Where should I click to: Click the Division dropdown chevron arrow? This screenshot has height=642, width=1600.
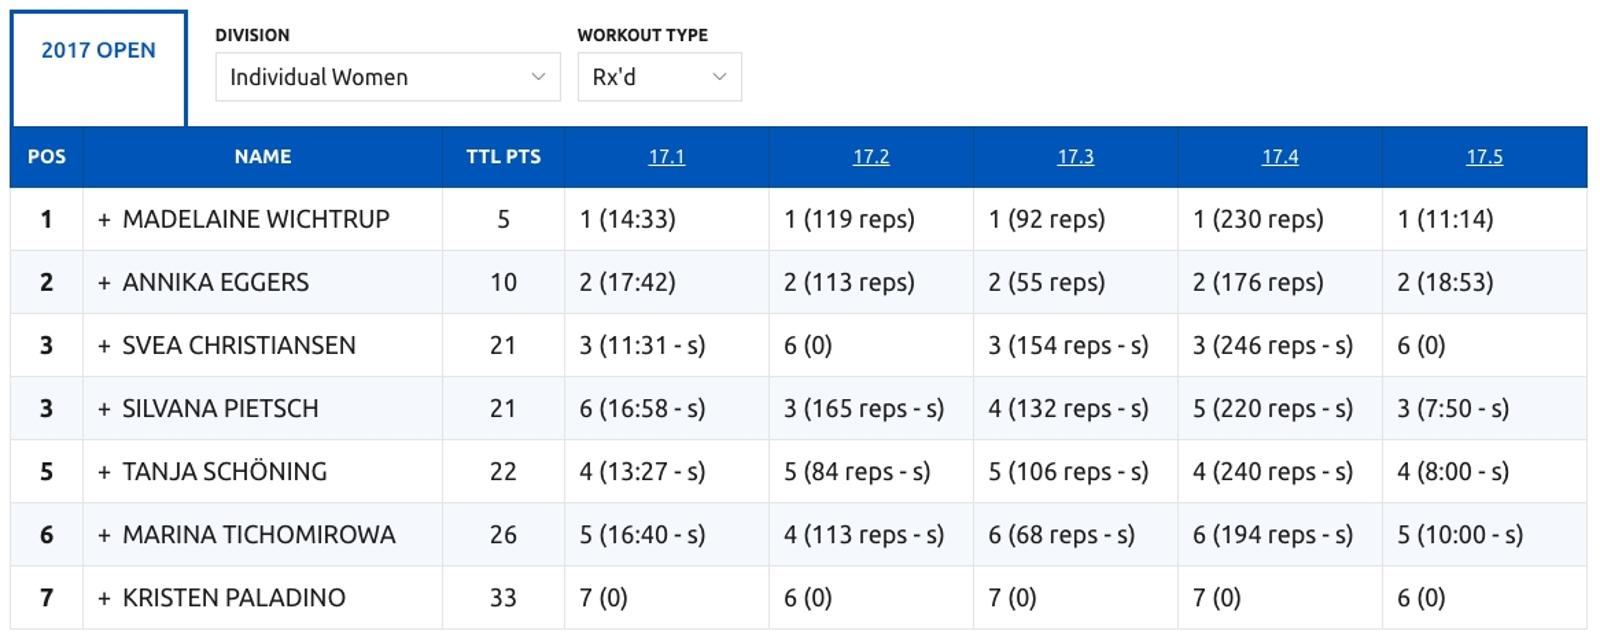[538, 77]
